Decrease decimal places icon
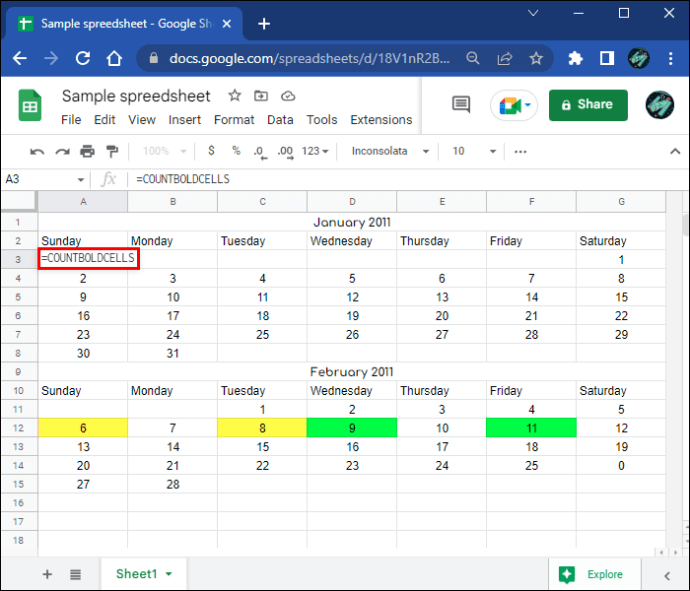The width and height of the screenshot is (690, 591). 260,152
